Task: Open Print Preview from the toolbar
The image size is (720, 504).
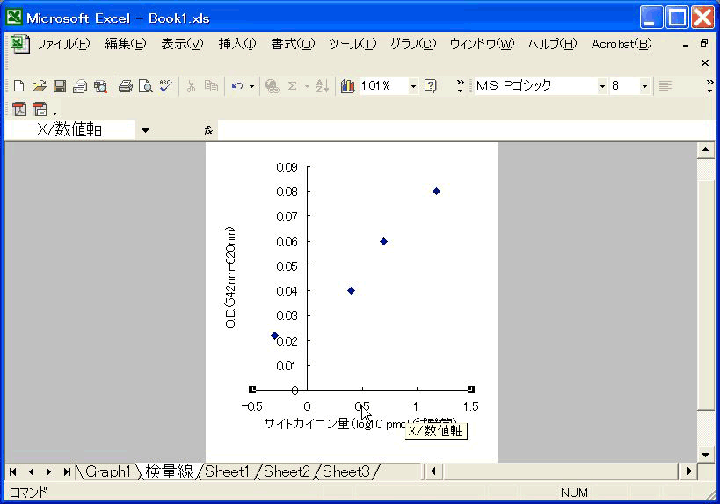Action: (x=145, y=87)
